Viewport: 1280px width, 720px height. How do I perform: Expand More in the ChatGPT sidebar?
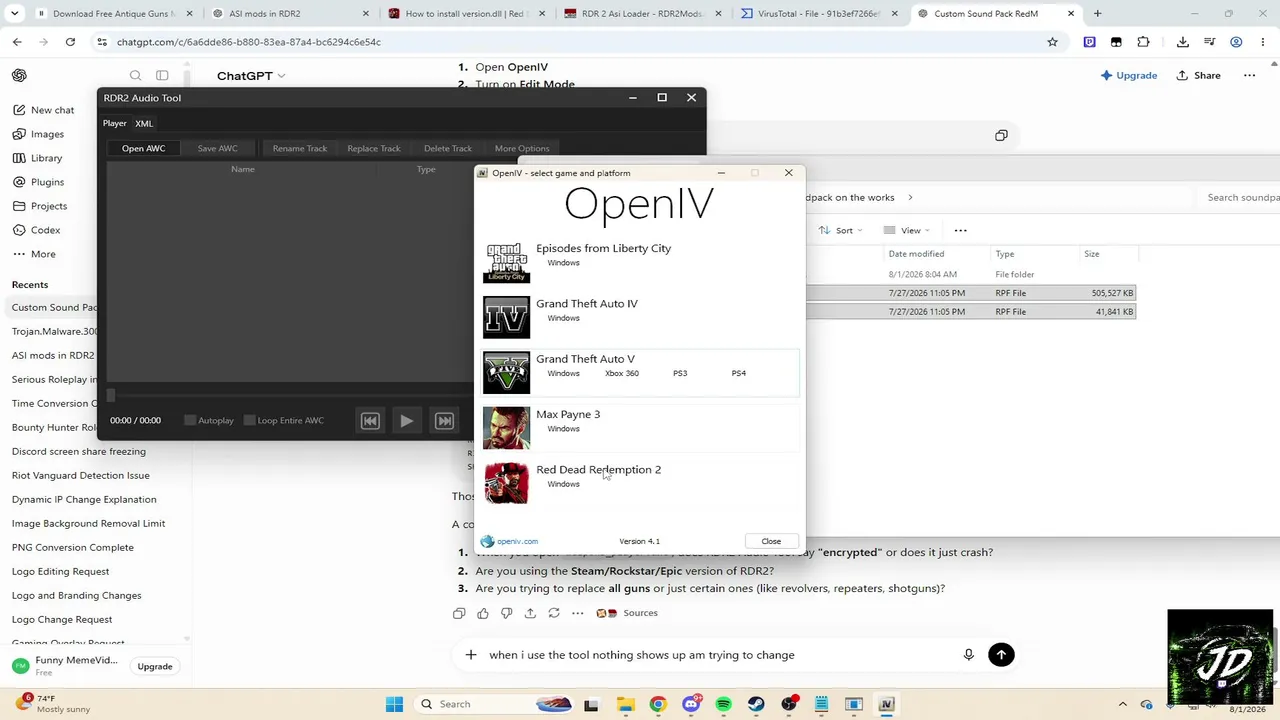(x=43, y=254)
